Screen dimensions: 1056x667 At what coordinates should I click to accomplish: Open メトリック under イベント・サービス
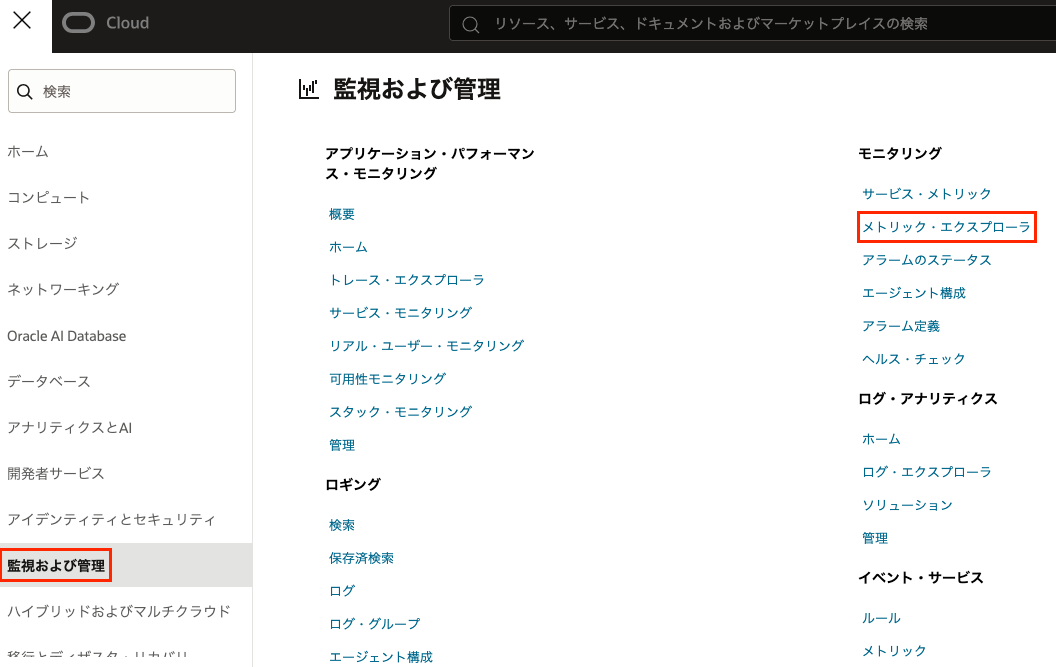click(x=894, y=651)
